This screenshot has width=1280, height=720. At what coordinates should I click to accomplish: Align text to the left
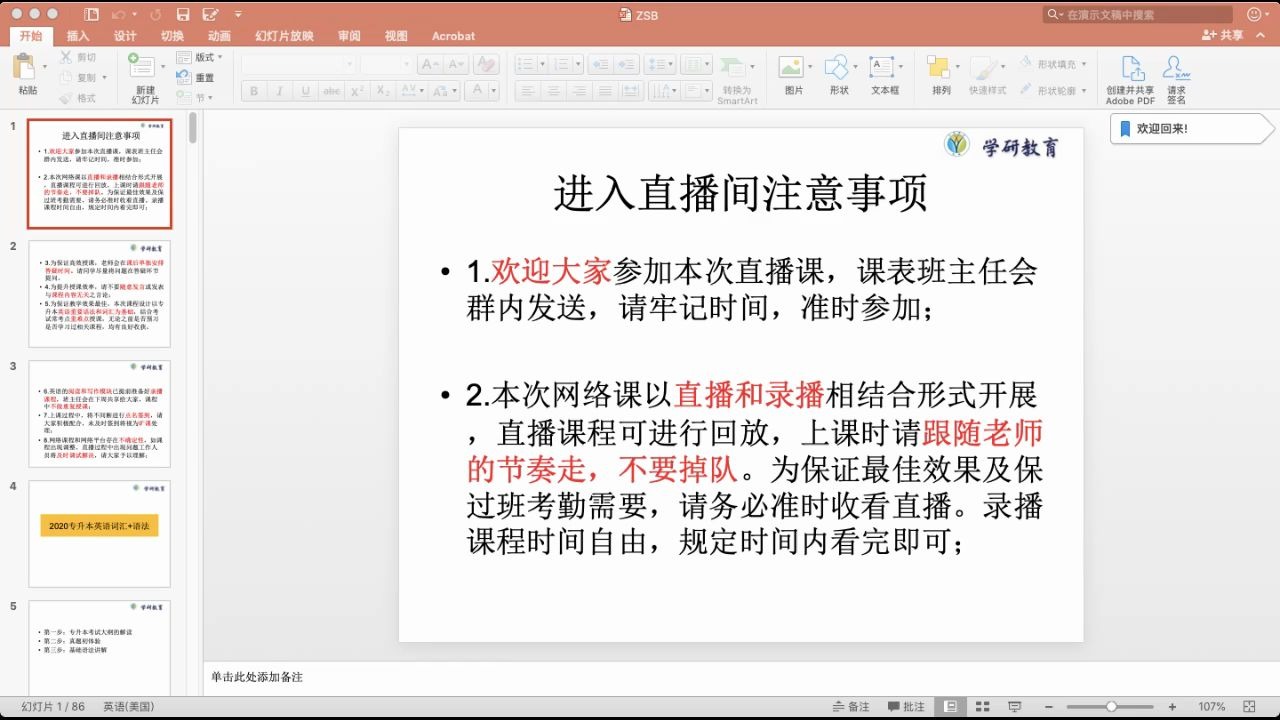[x=527, y=91]
